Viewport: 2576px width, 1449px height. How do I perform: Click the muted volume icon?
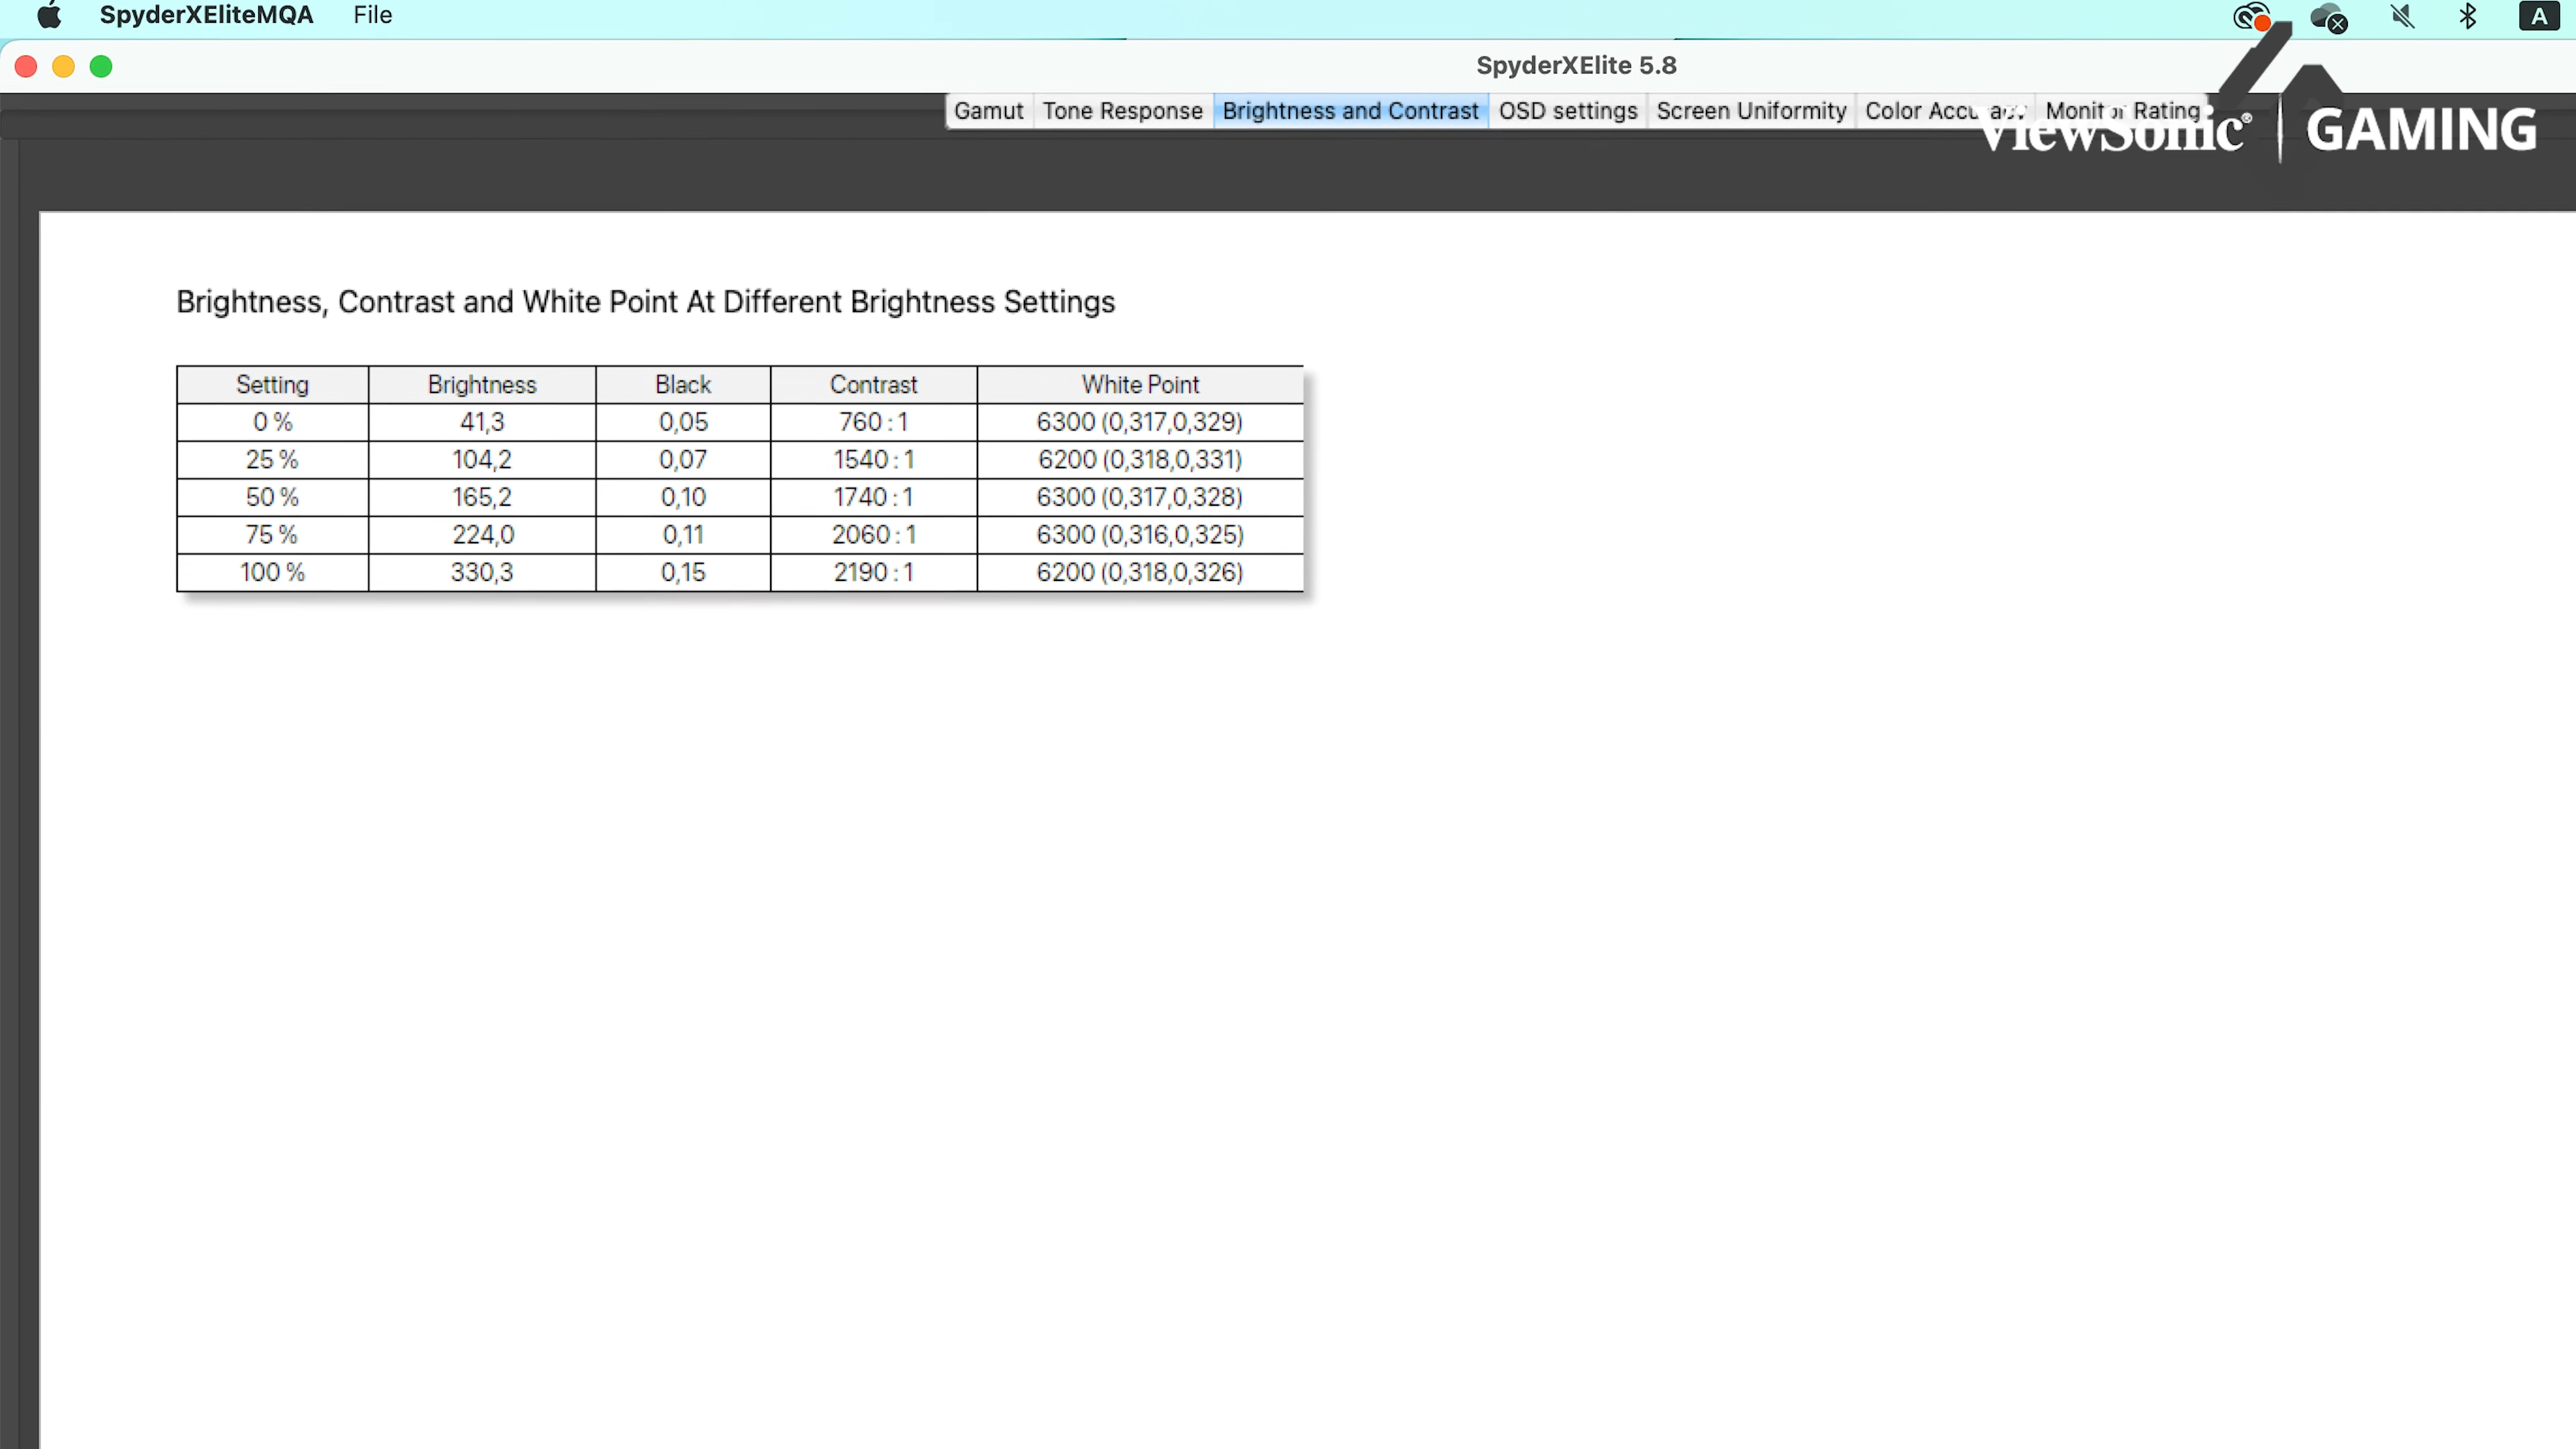pyautogui.click(x=2402, y=16)
